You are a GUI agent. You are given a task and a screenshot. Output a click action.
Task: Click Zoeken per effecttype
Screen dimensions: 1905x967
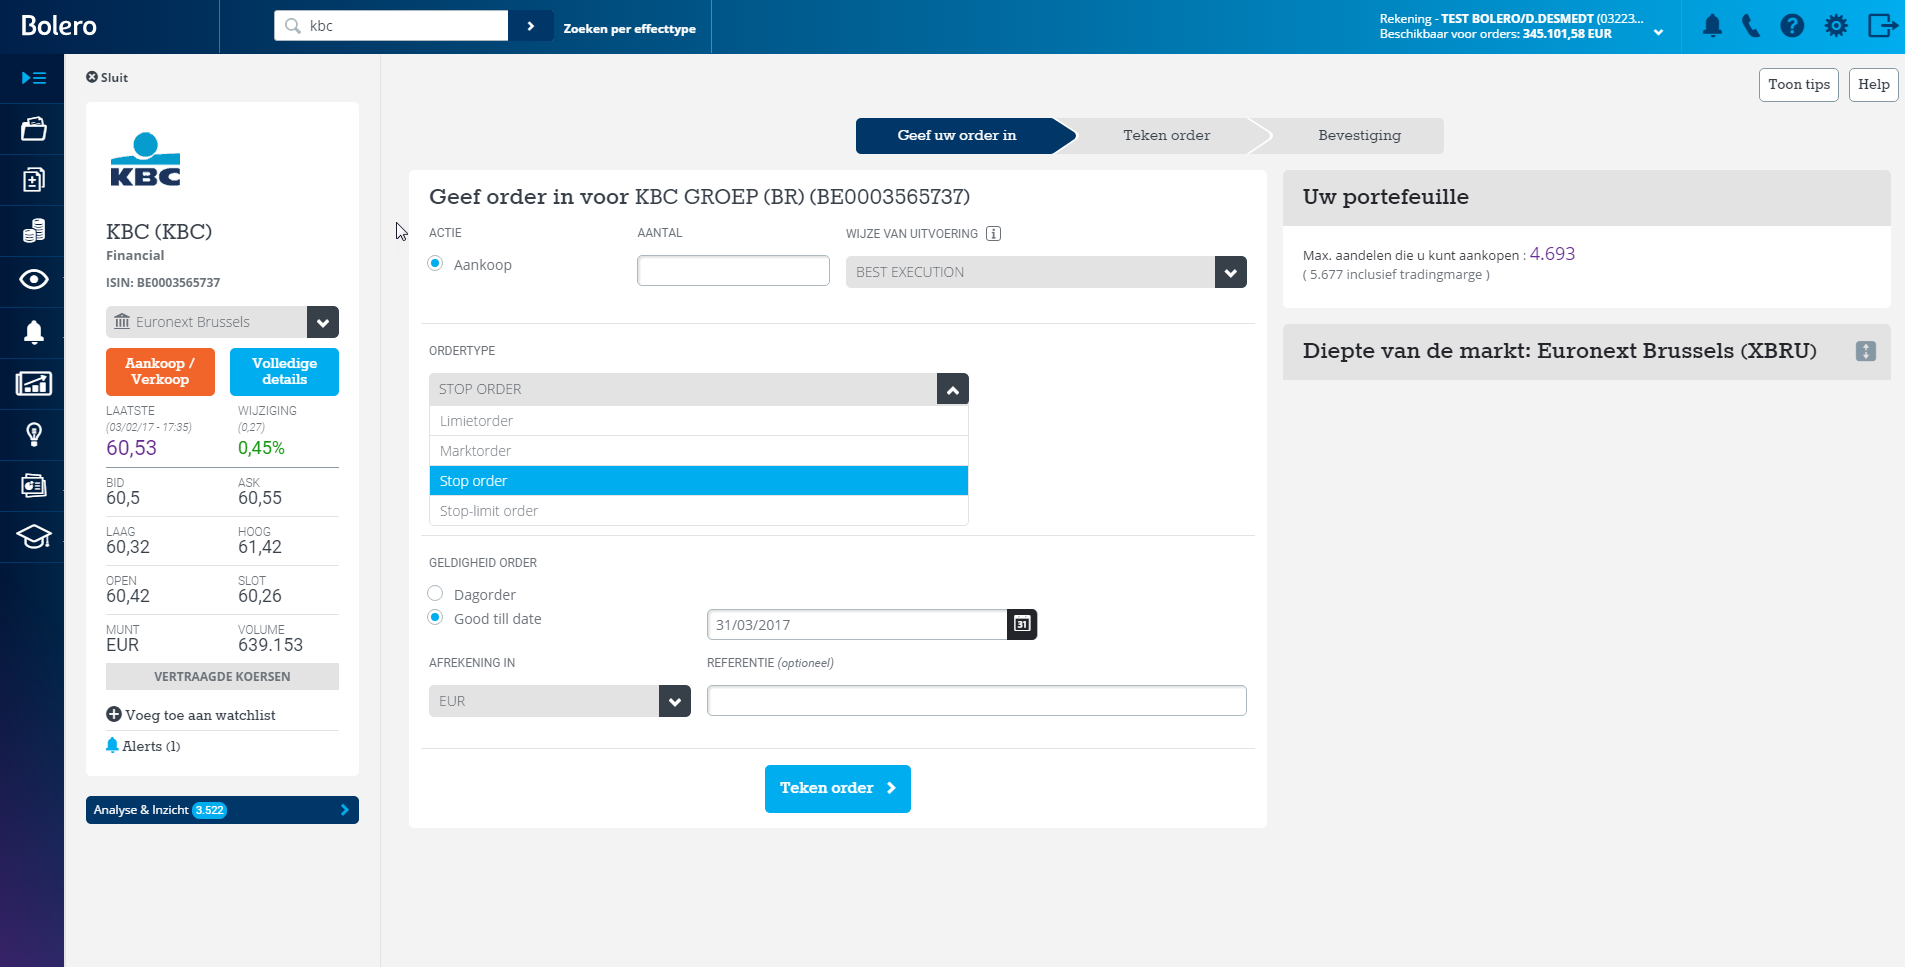click(x=629, y=29)
